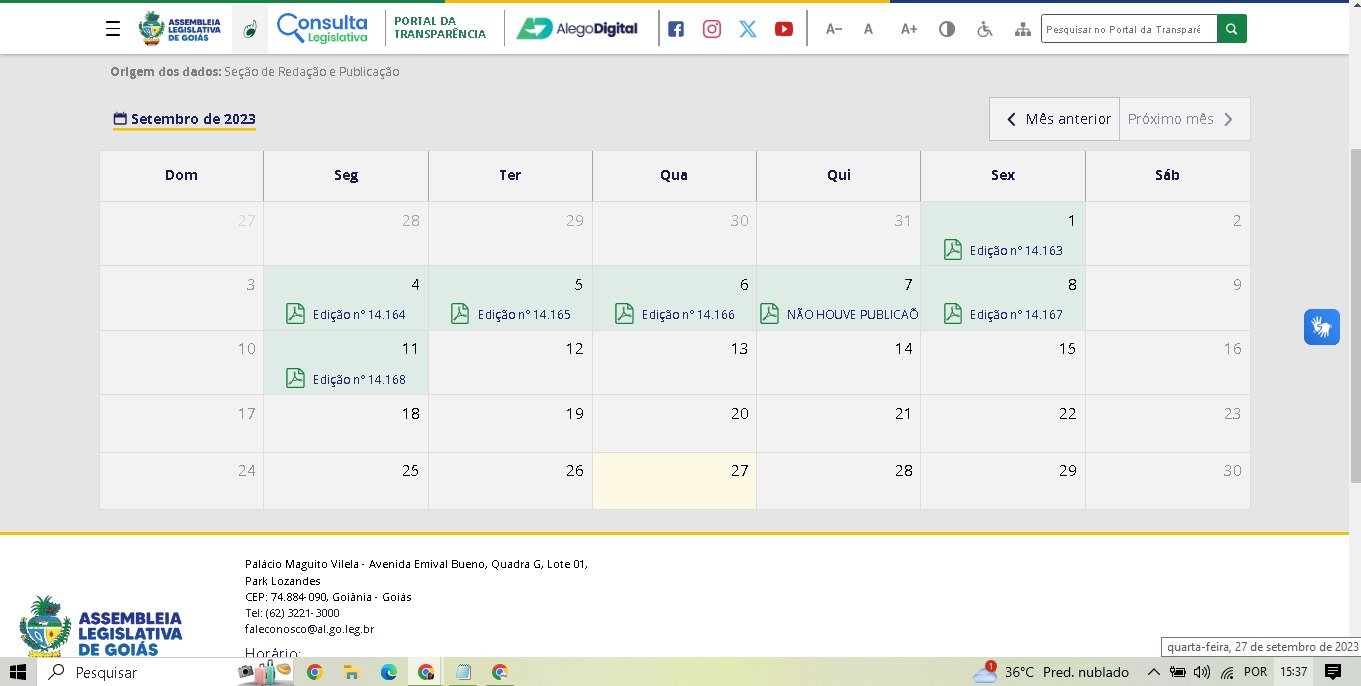Click the portal search input field
The width and height of the screenshot is (1361, 686).
(x=1128, y=29)
